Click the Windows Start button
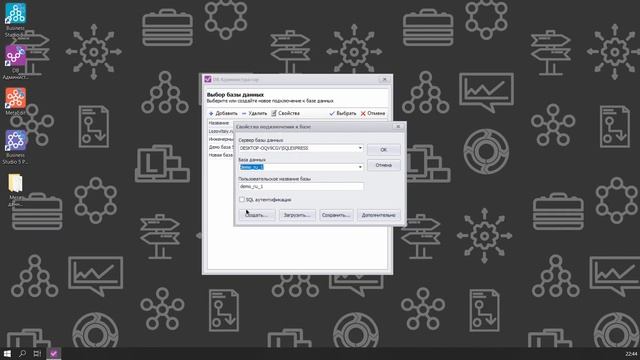The image size is (640, 360). pos(7,353)
